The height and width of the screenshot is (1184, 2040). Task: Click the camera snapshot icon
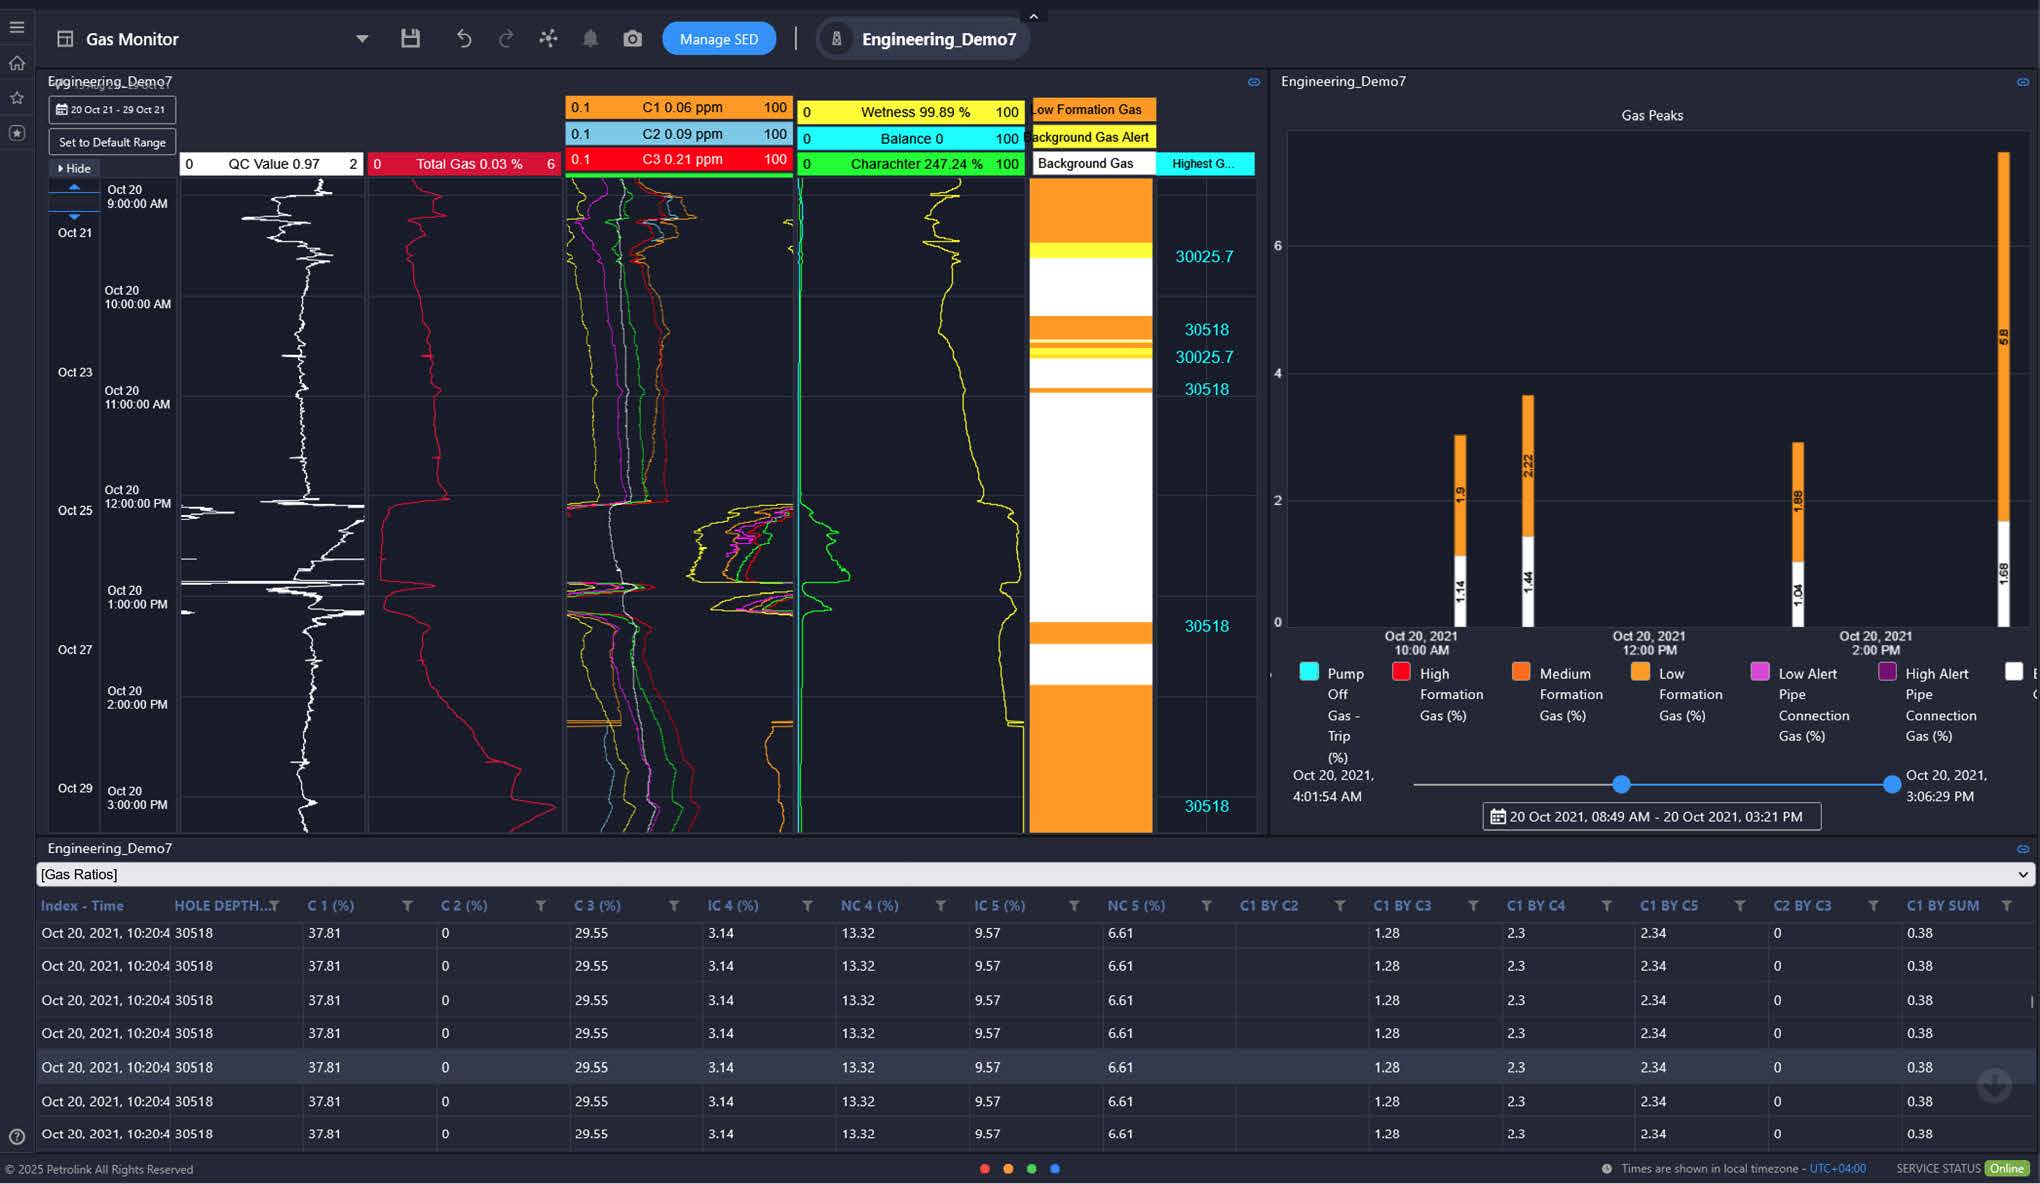632,38
